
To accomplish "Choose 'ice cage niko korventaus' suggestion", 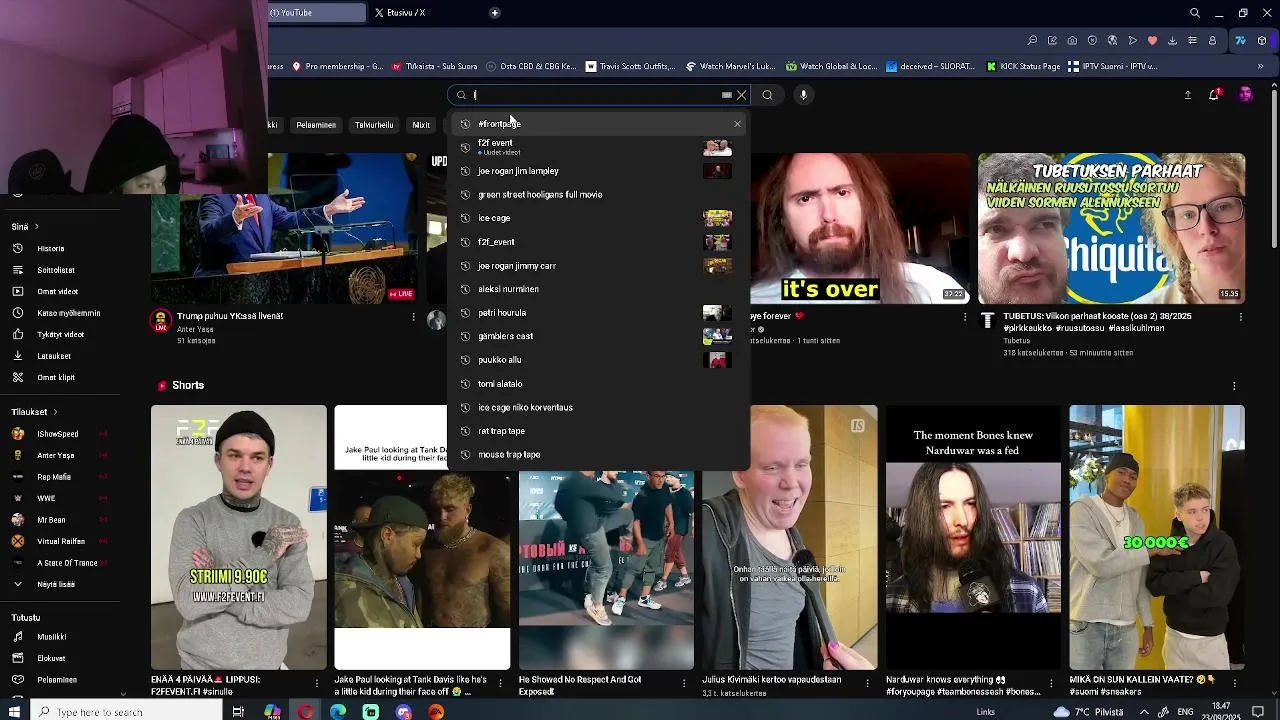I will tap(598, 408).
